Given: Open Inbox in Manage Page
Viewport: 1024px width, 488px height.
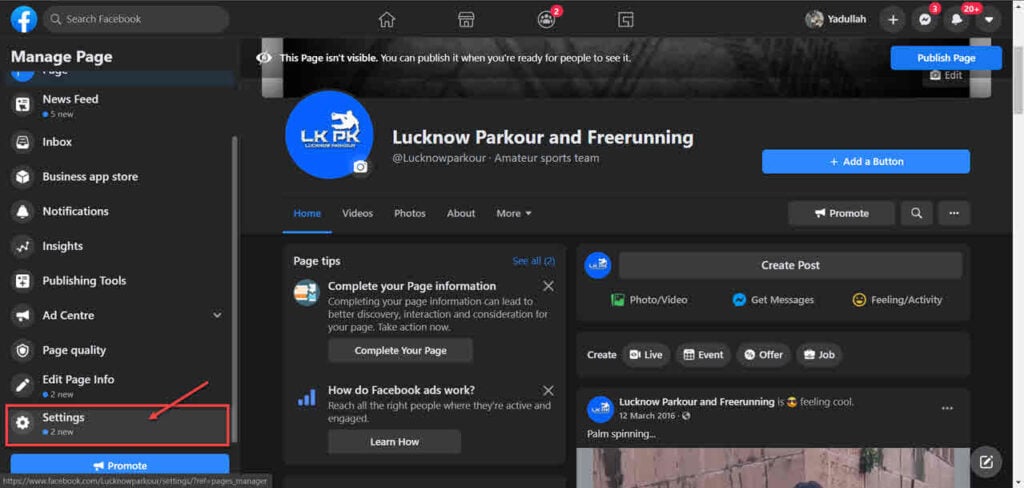Looking at the screenshot, I should coord(120,142).
